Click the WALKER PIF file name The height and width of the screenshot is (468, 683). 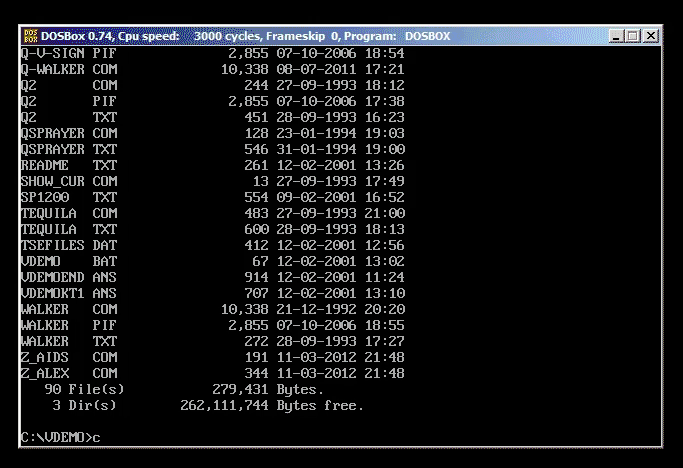coord(68,326)
